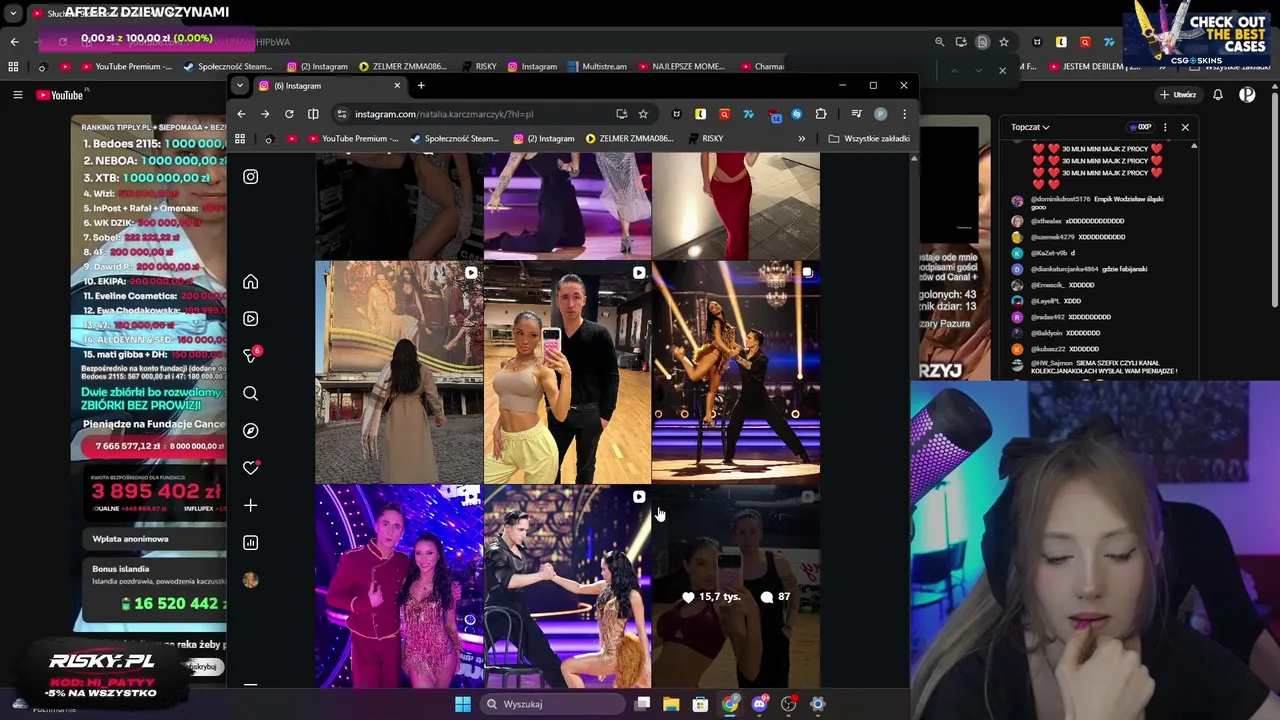Open site information icon in address bar

tap(341, 114)
